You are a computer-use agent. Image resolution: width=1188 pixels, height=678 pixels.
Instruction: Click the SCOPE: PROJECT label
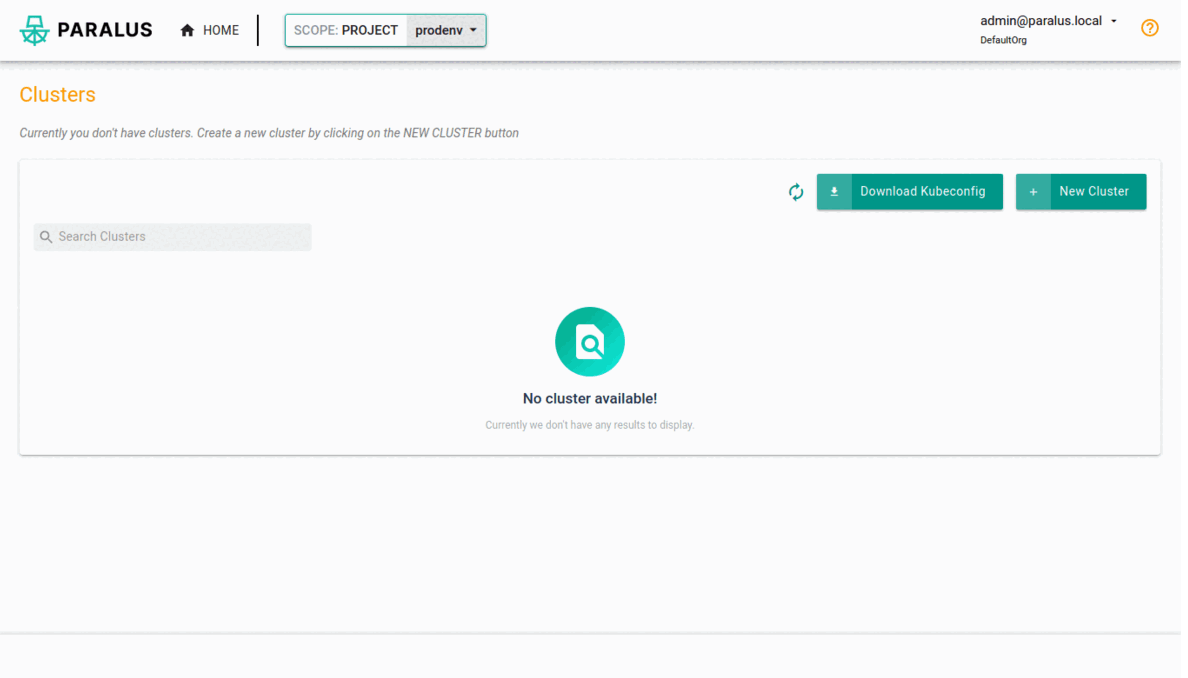point(345,30)
